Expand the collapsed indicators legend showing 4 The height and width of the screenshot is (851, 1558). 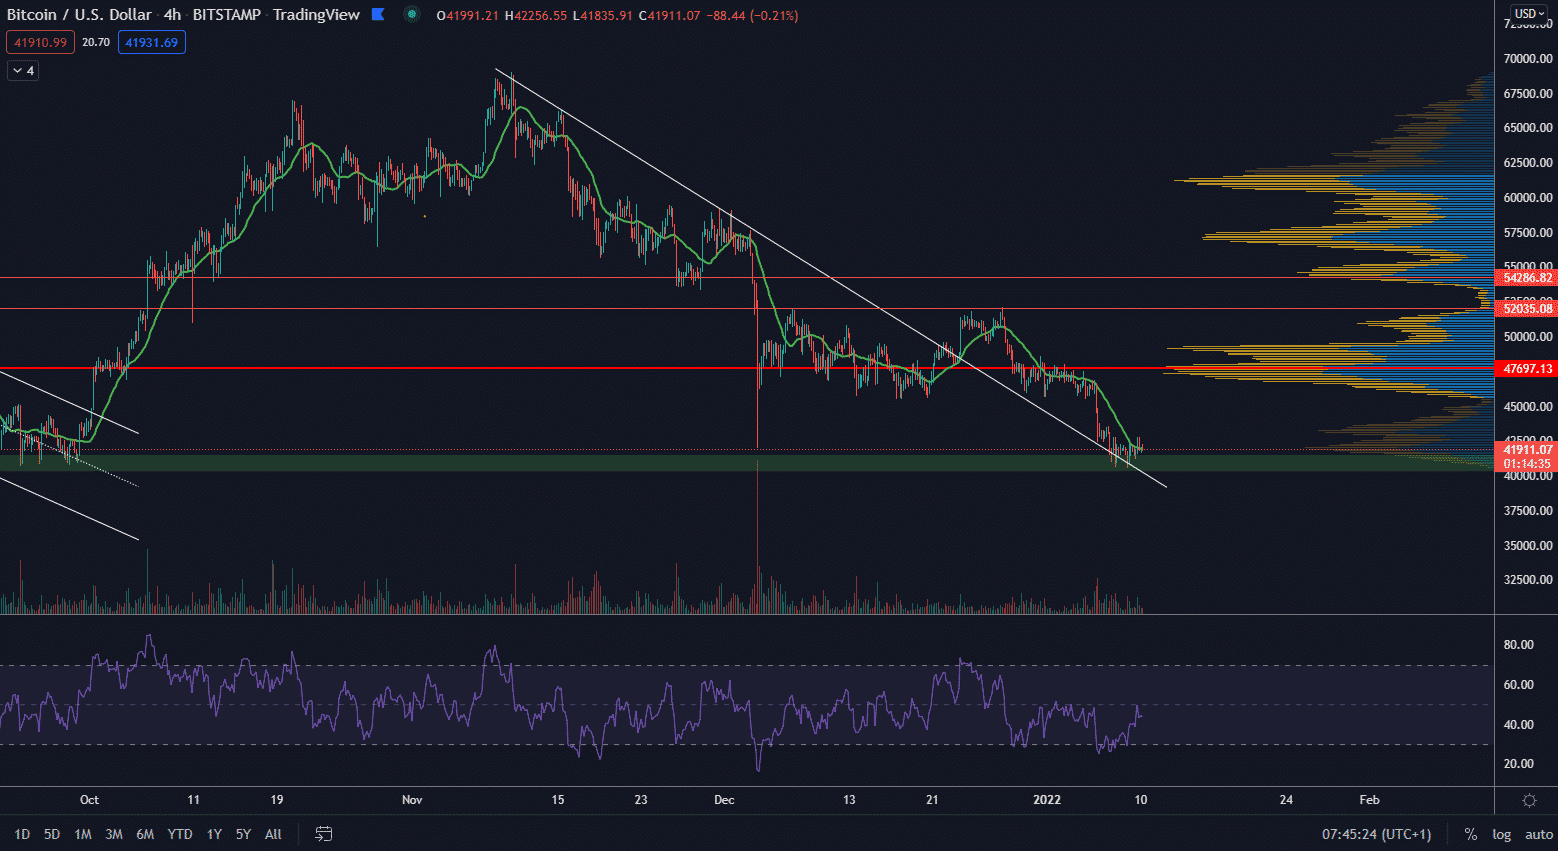(x=23, y=70)
